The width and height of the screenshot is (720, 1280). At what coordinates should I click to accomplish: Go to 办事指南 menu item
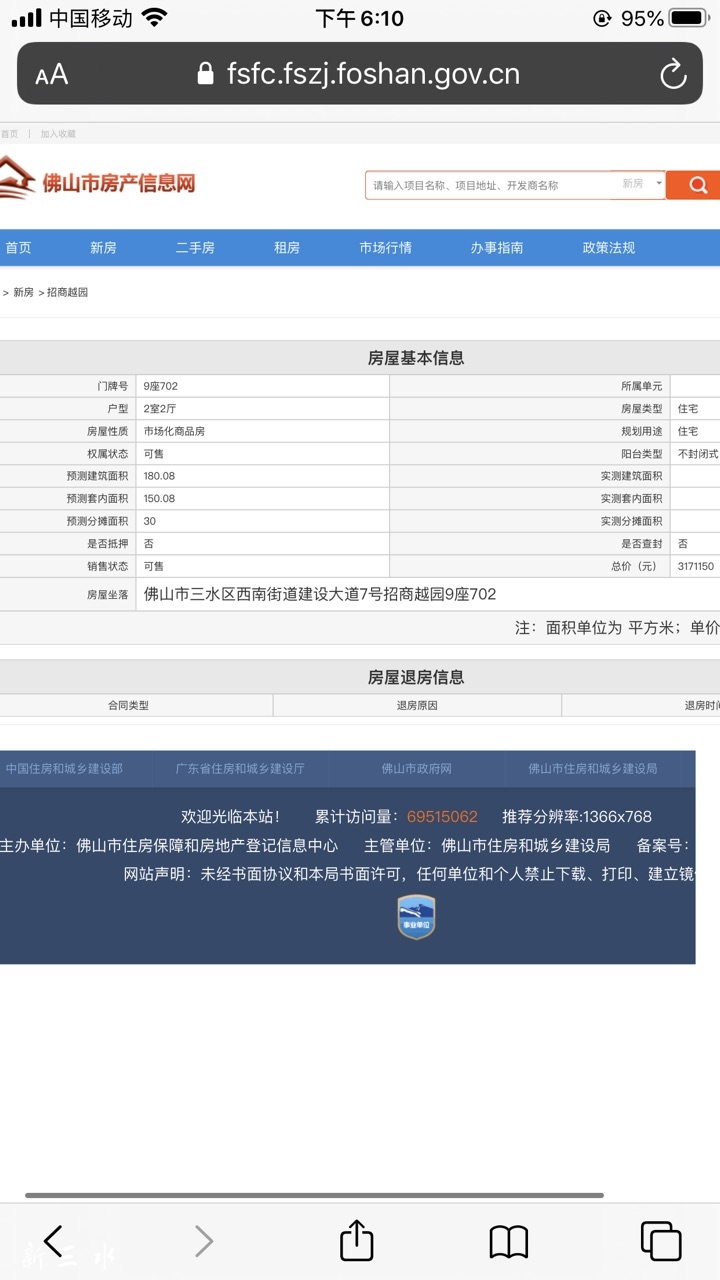pos(497,248)
